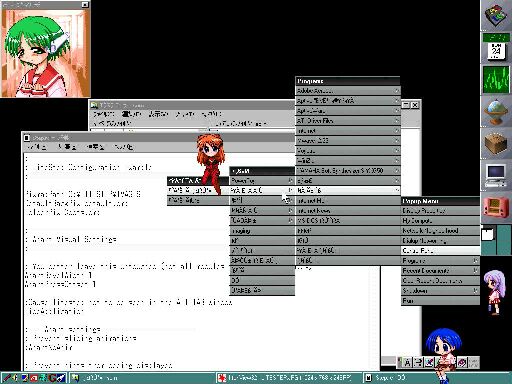Click the Popup Menu header bar
Image resolution: width=512 pixels, height=384 pixels.
click(440, 201)
